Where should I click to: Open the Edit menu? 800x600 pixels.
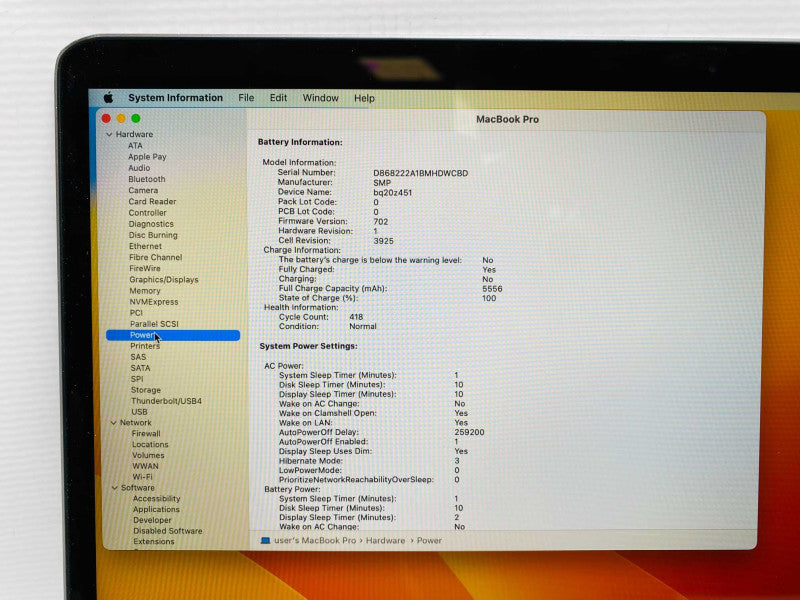[x=278, y=97]
